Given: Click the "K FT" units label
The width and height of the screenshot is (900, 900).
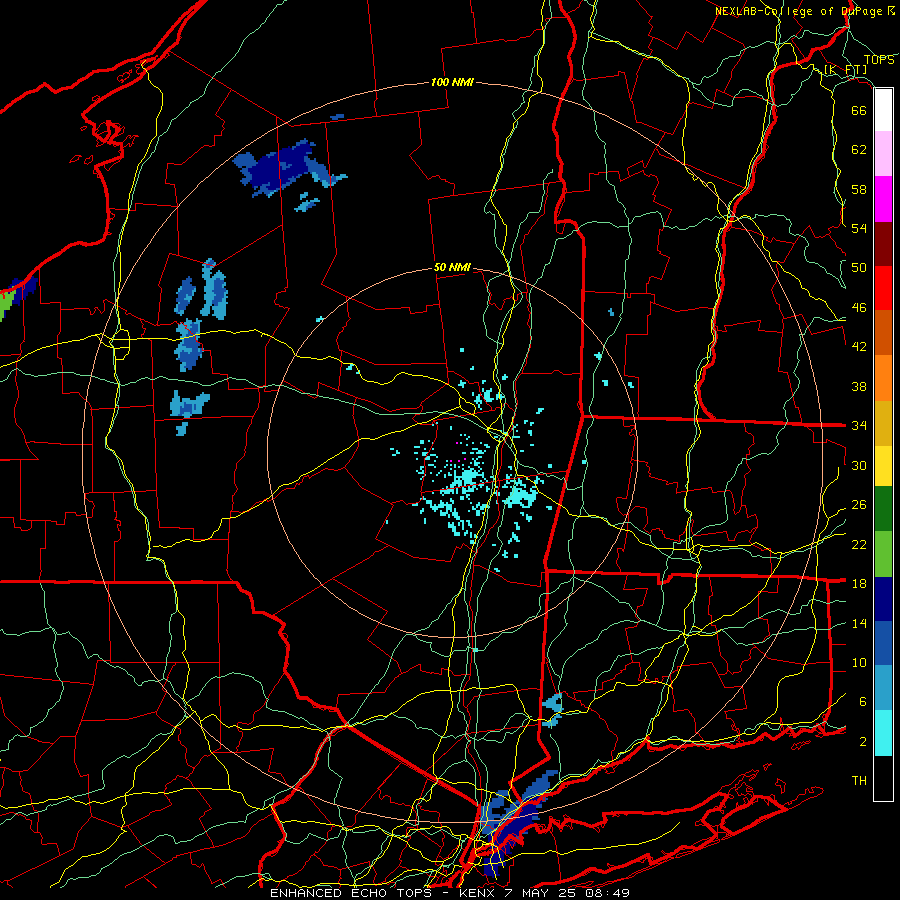Looking at the screenshot, I should coord(845,70).
